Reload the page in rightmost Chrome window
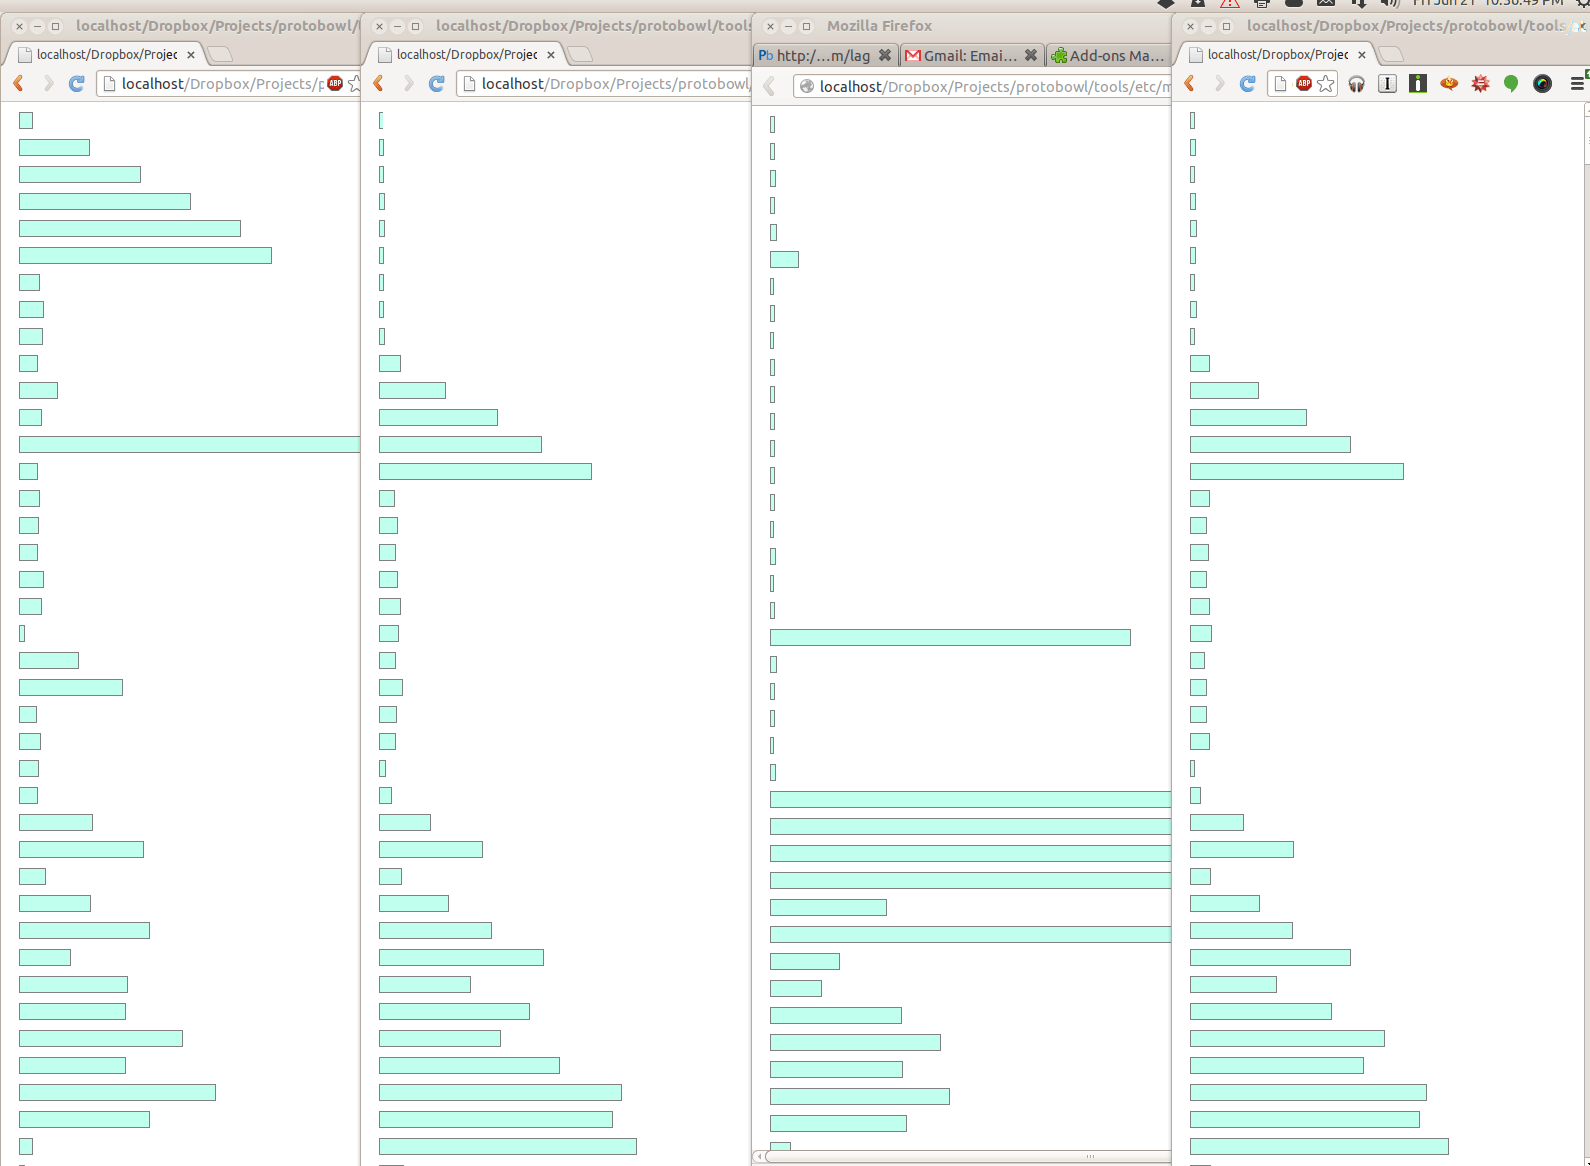Image resolution: width=1590 pixels, height=1166 pixels. point(1248,84)
